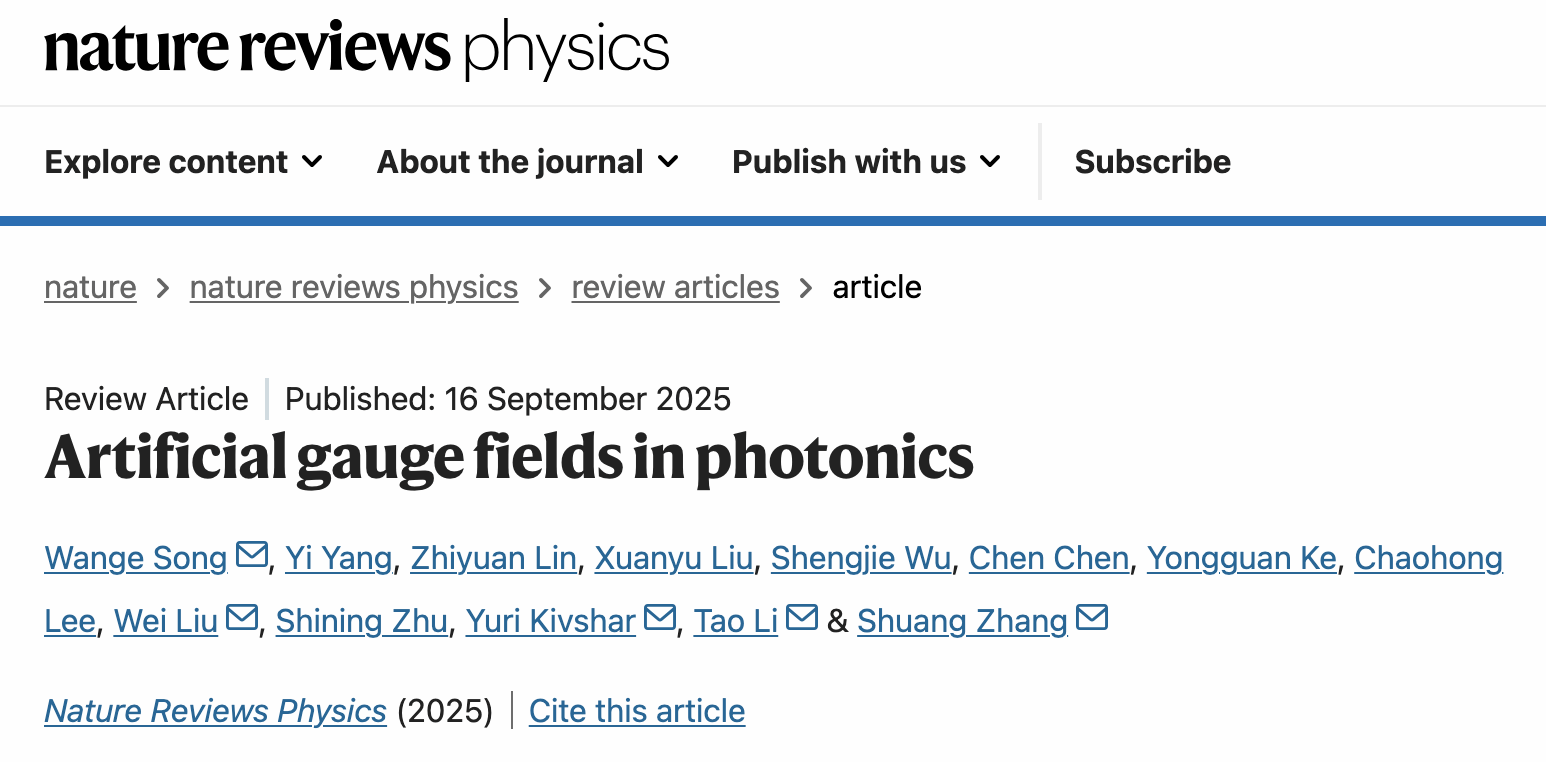Expand the Explore content dropdown
1546x762 pixels.
pos(184,162)
